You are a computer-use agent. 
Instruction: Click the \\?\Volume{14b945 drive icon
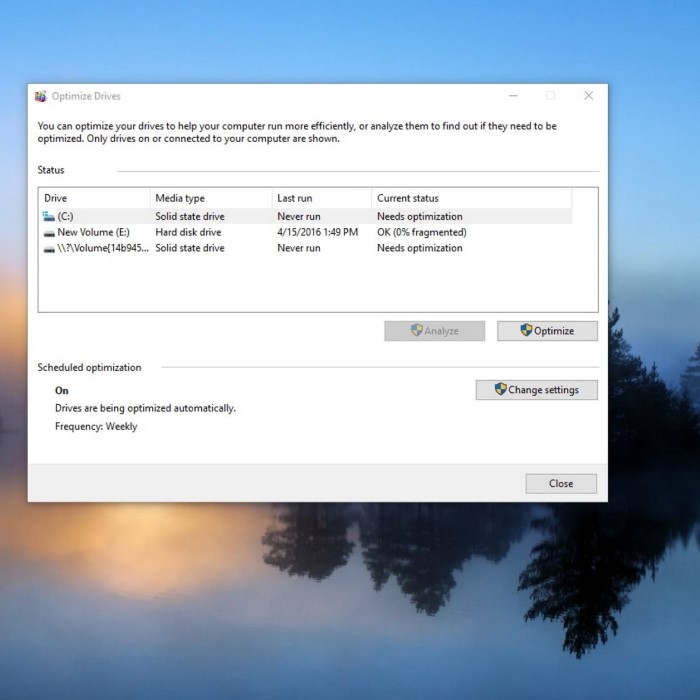coord(49,249)
